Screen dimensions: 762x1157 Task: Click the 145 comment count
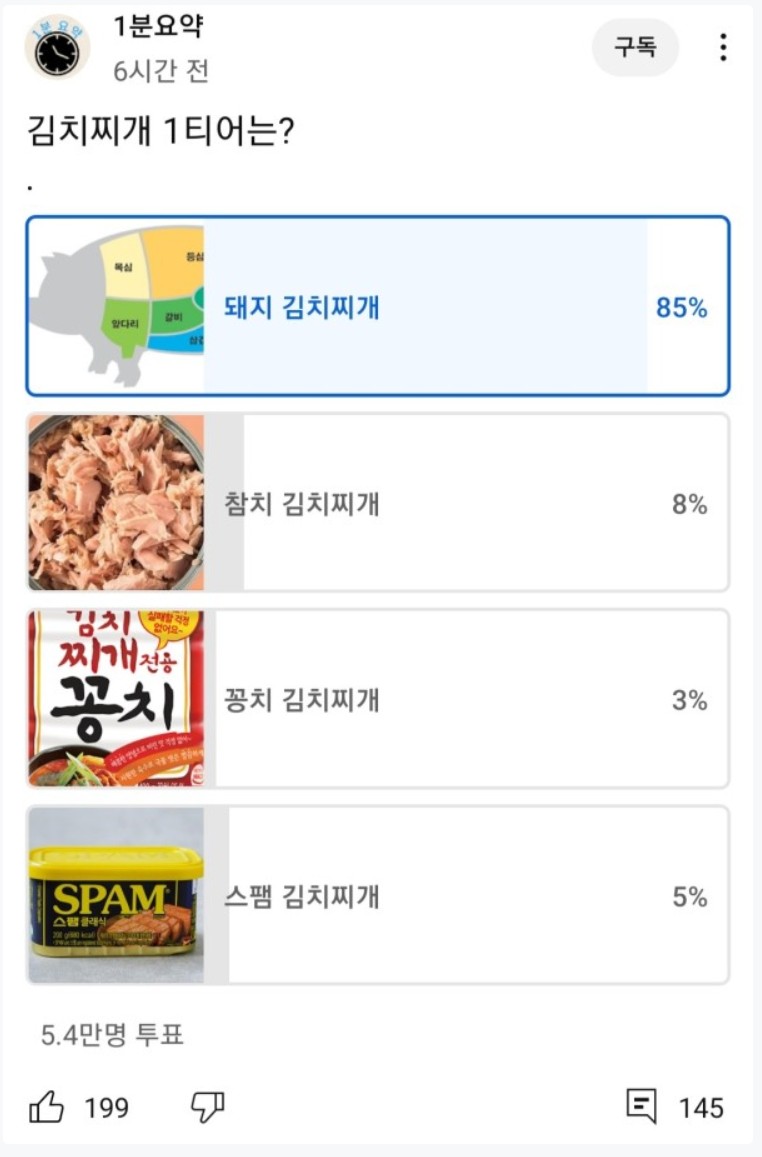pos(701,1108)
